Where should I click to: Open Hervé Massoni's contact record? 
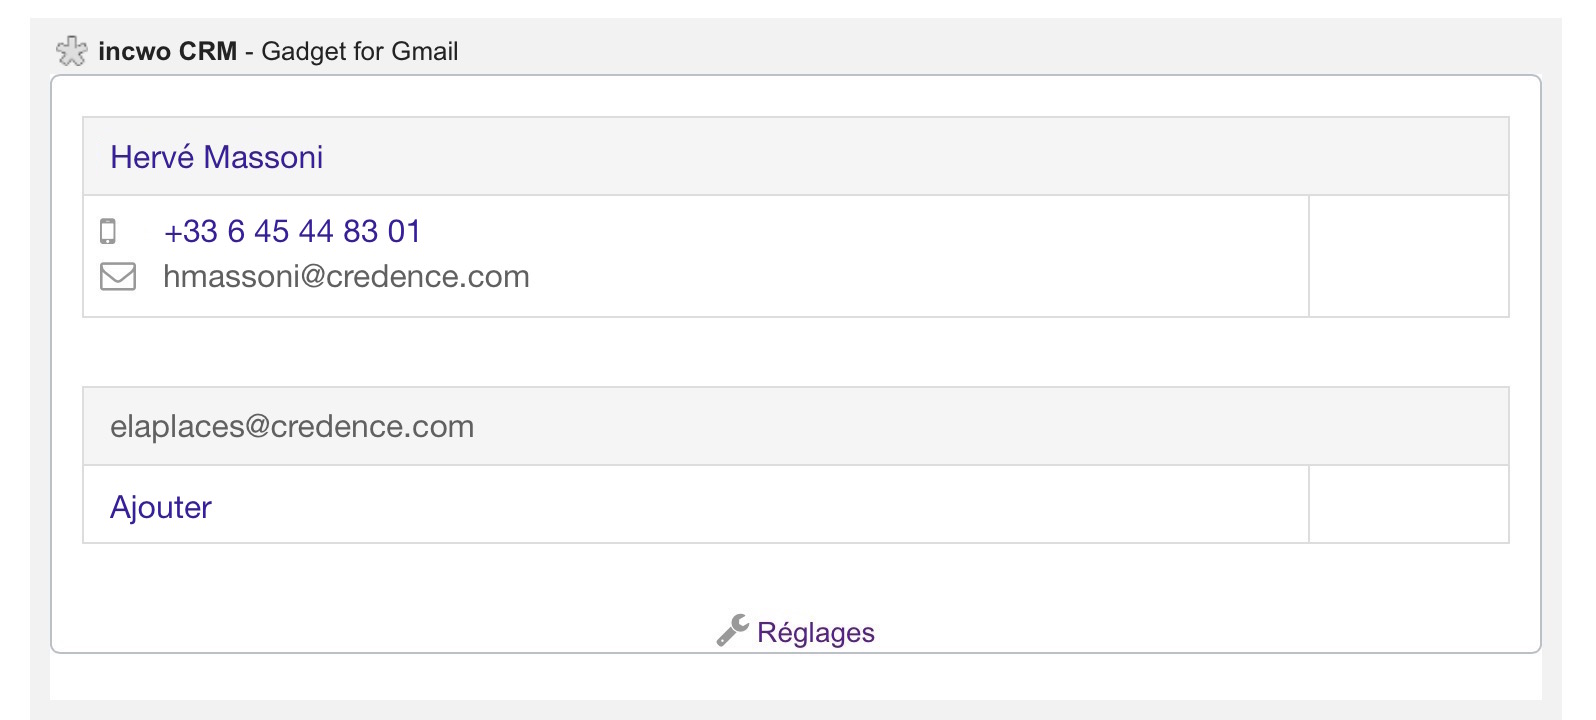[216, 157]
